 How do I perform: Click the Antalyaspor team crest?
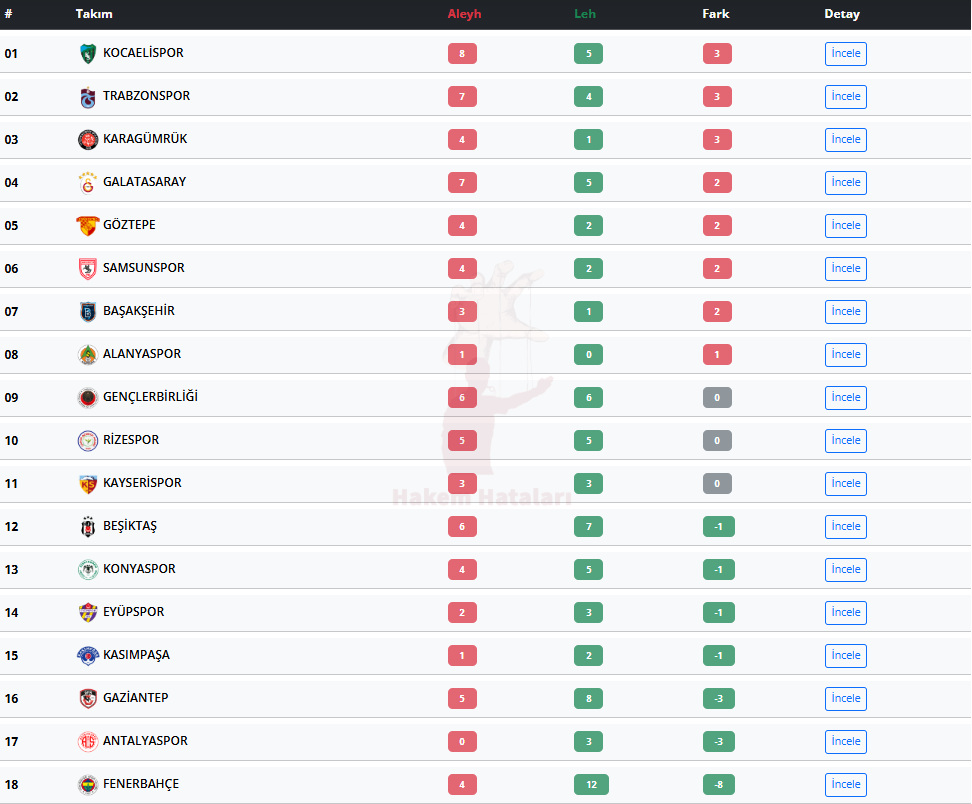pos(88,741)
